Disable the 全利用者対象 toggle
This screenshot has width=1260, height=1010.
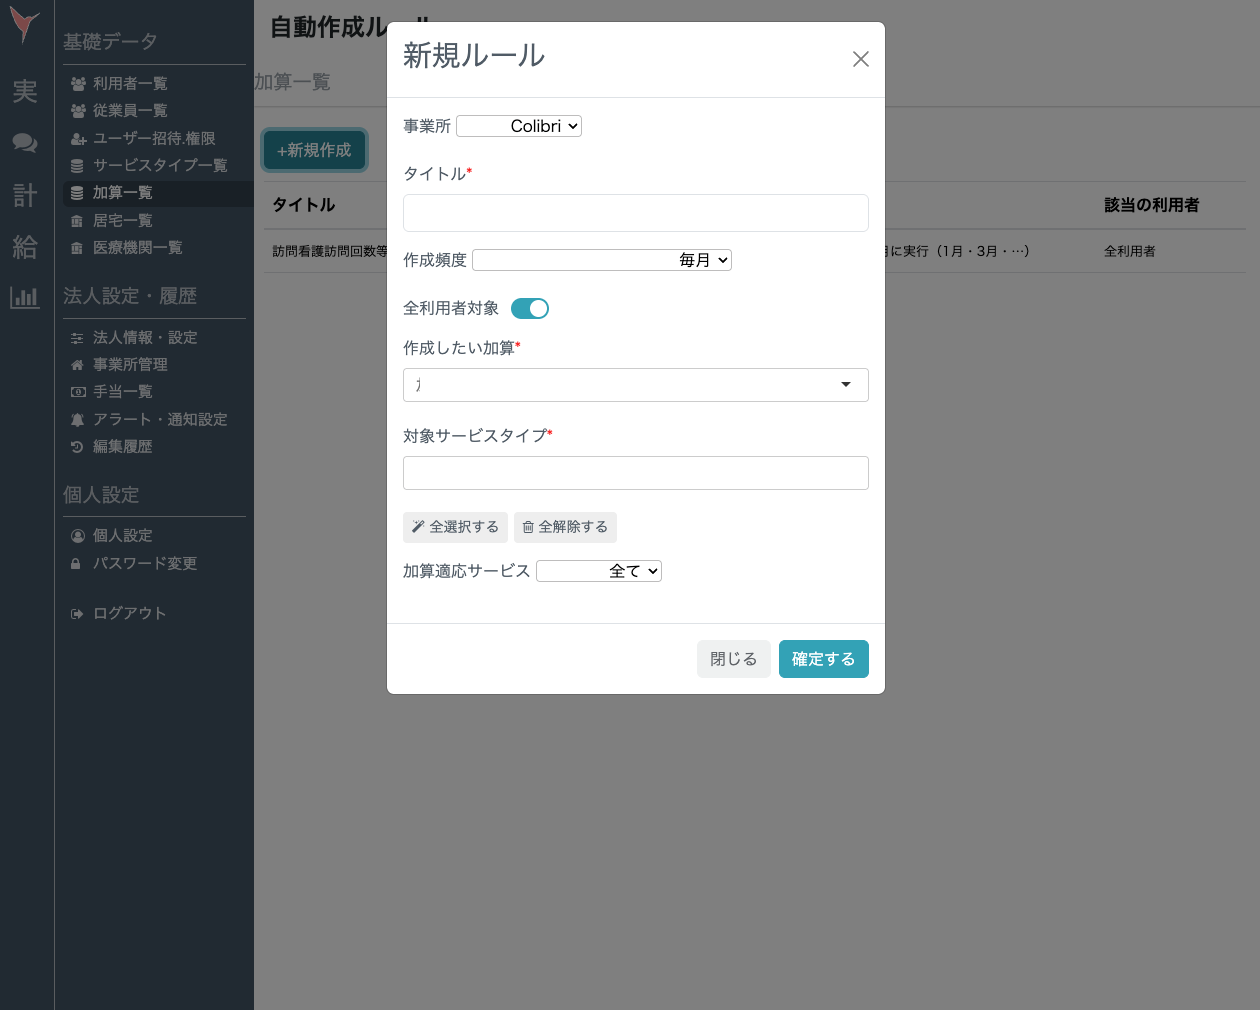click(x=530, y=308)
